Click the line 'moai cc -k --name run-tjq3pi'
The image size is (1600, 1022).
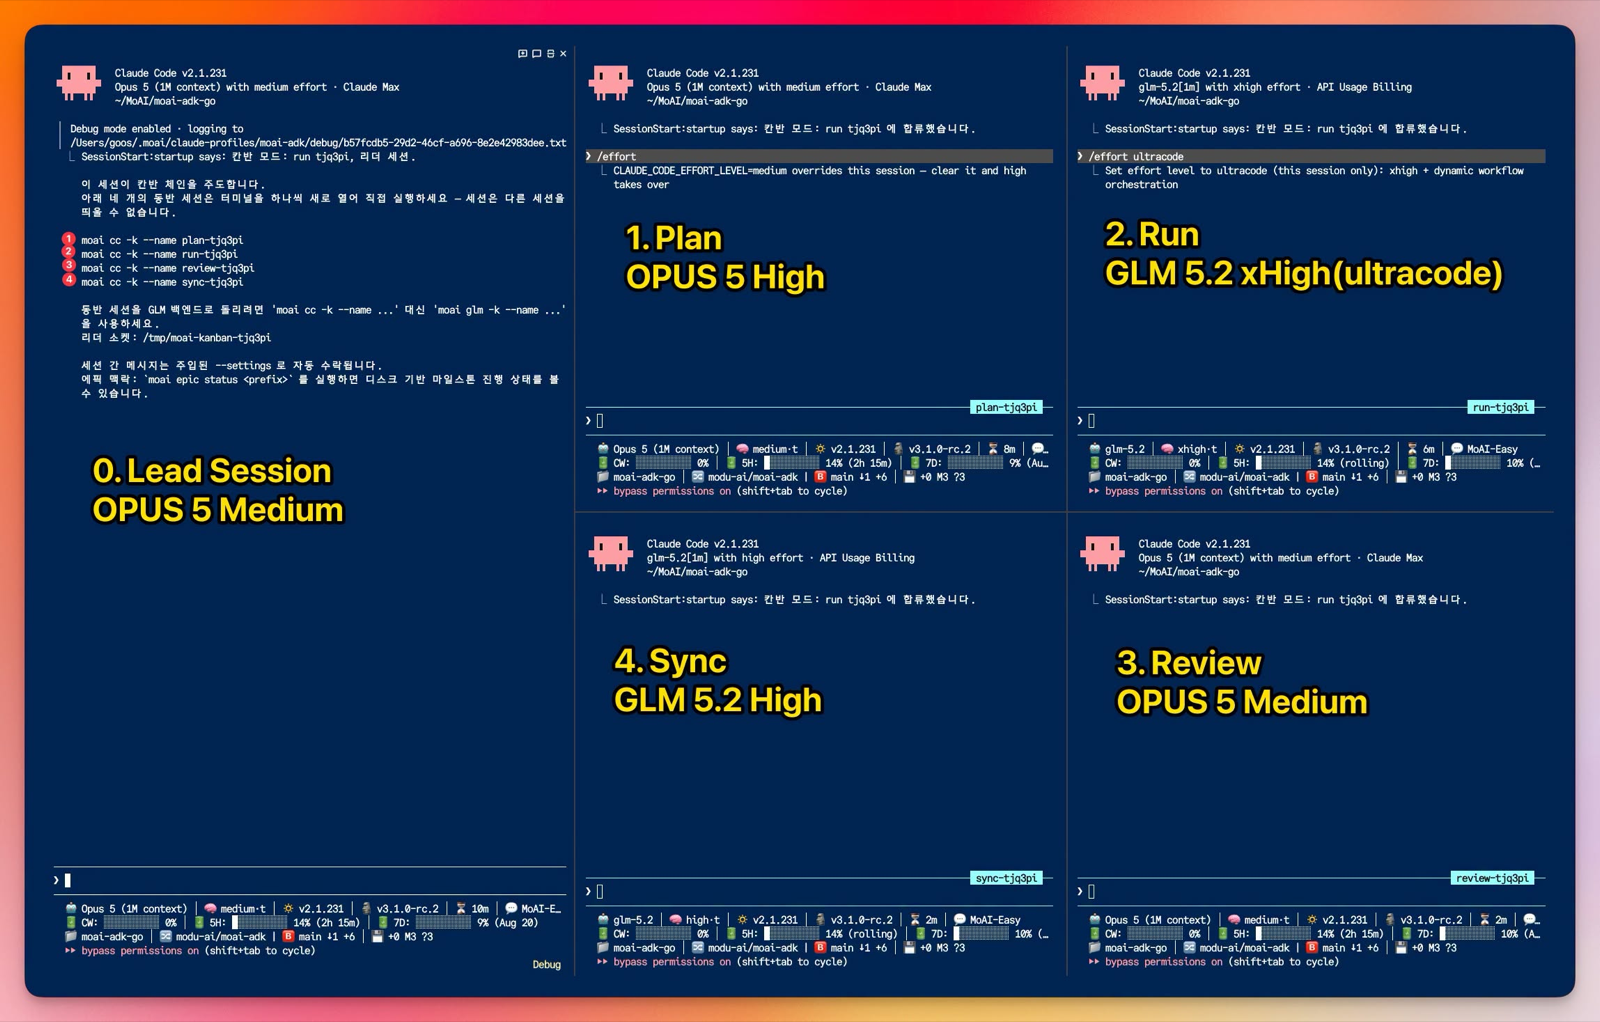pyautogui.click(x=159, y=254)
